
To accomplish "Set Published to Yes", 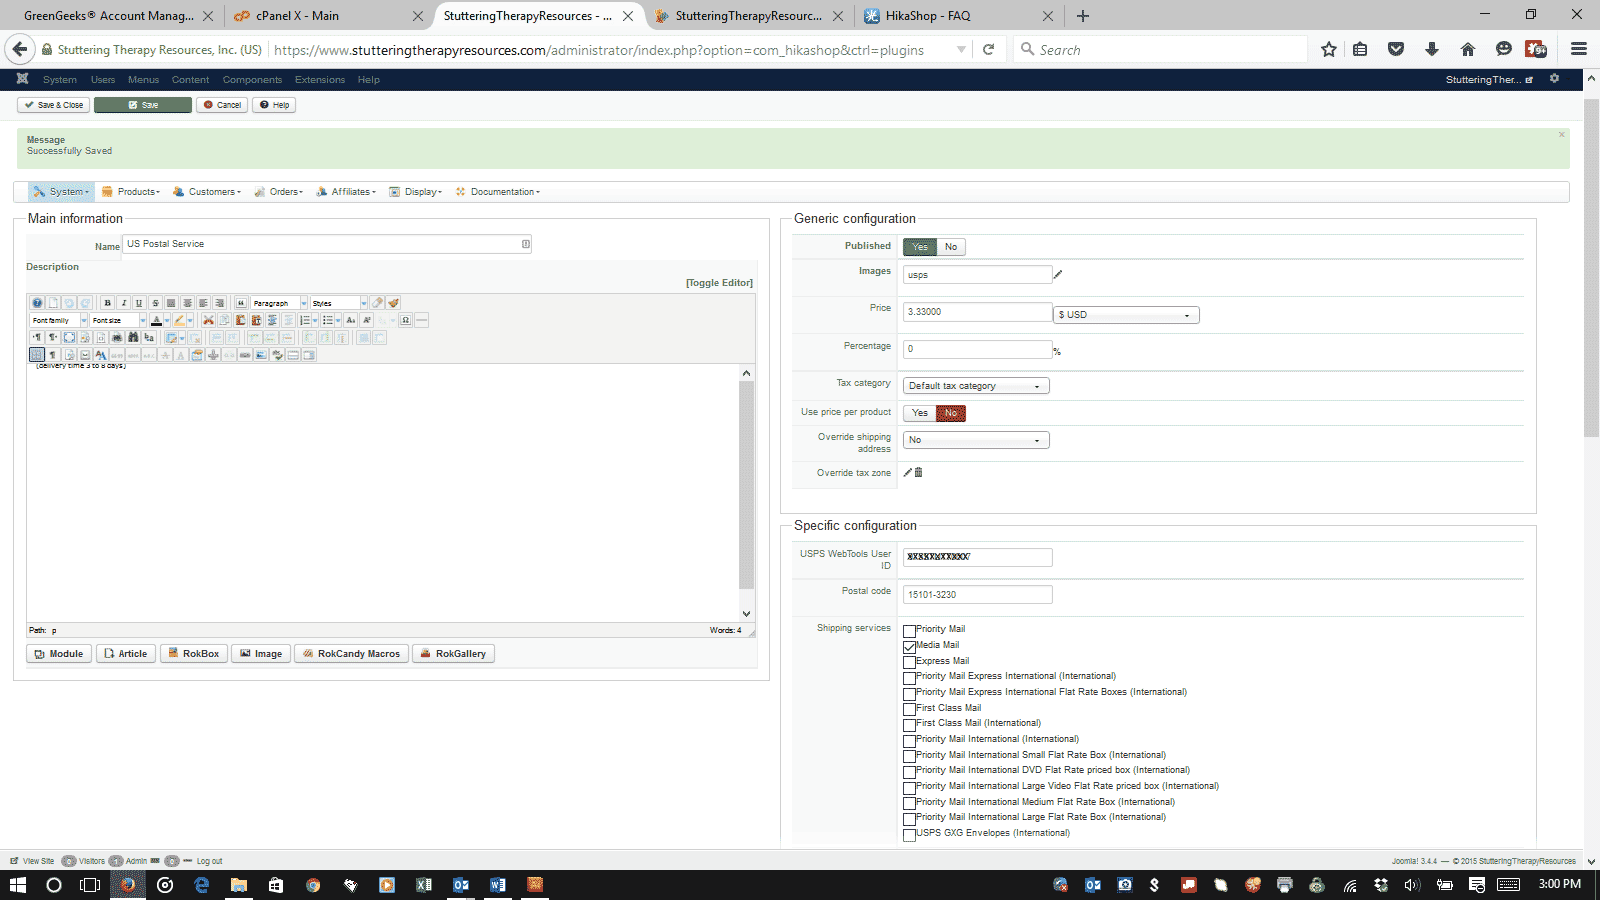I will pyautogui.click(x=920, y=247).
